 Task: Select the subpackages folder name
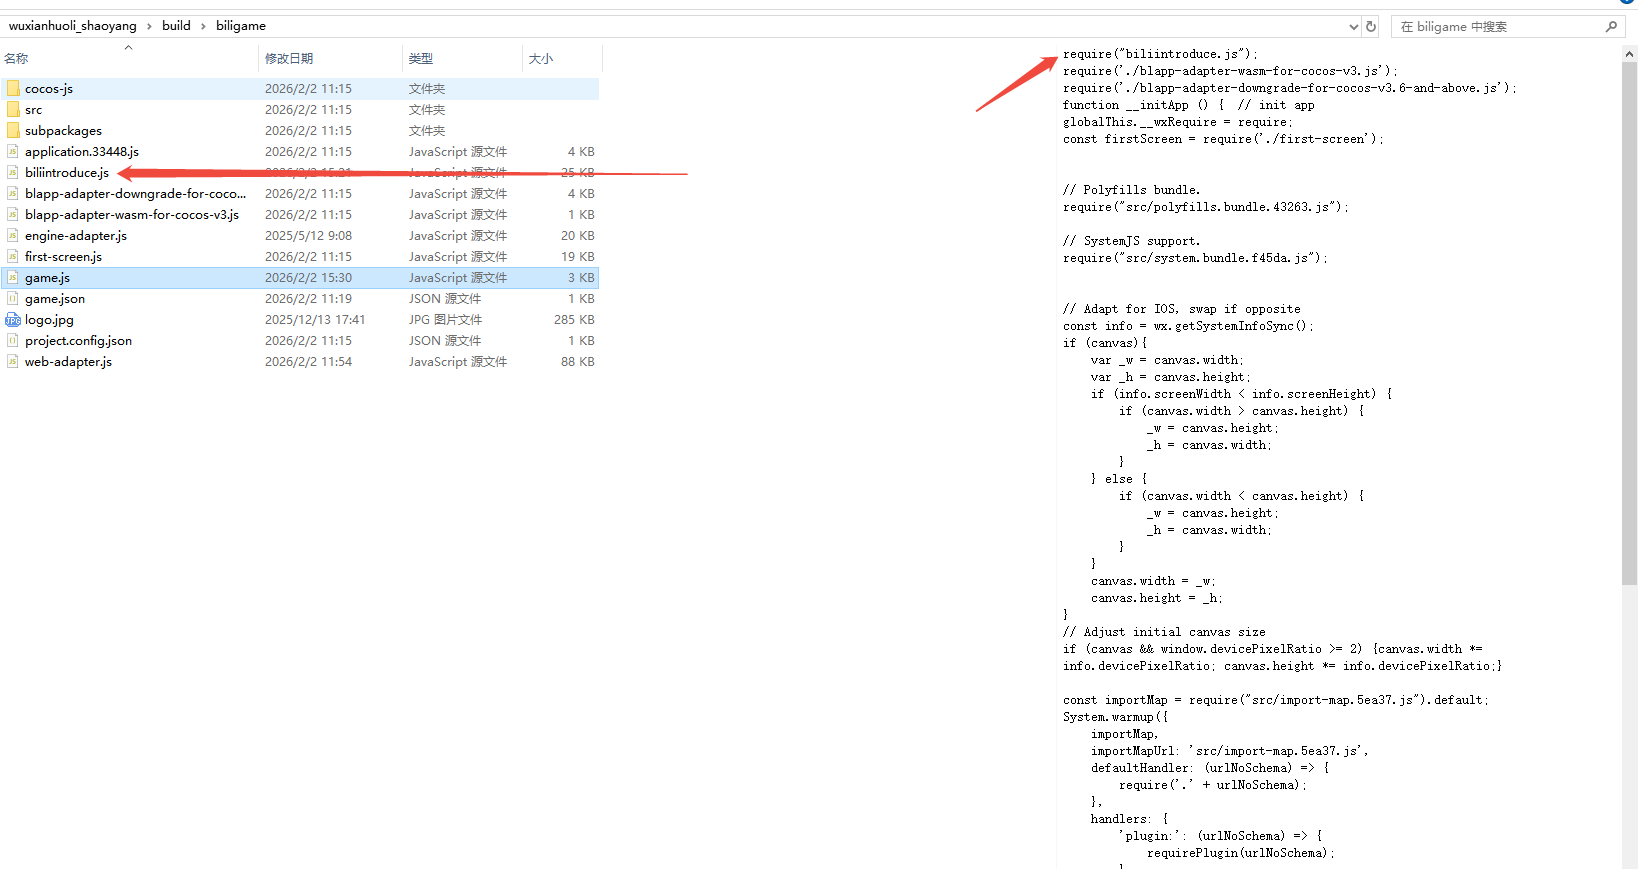[63, 131]
